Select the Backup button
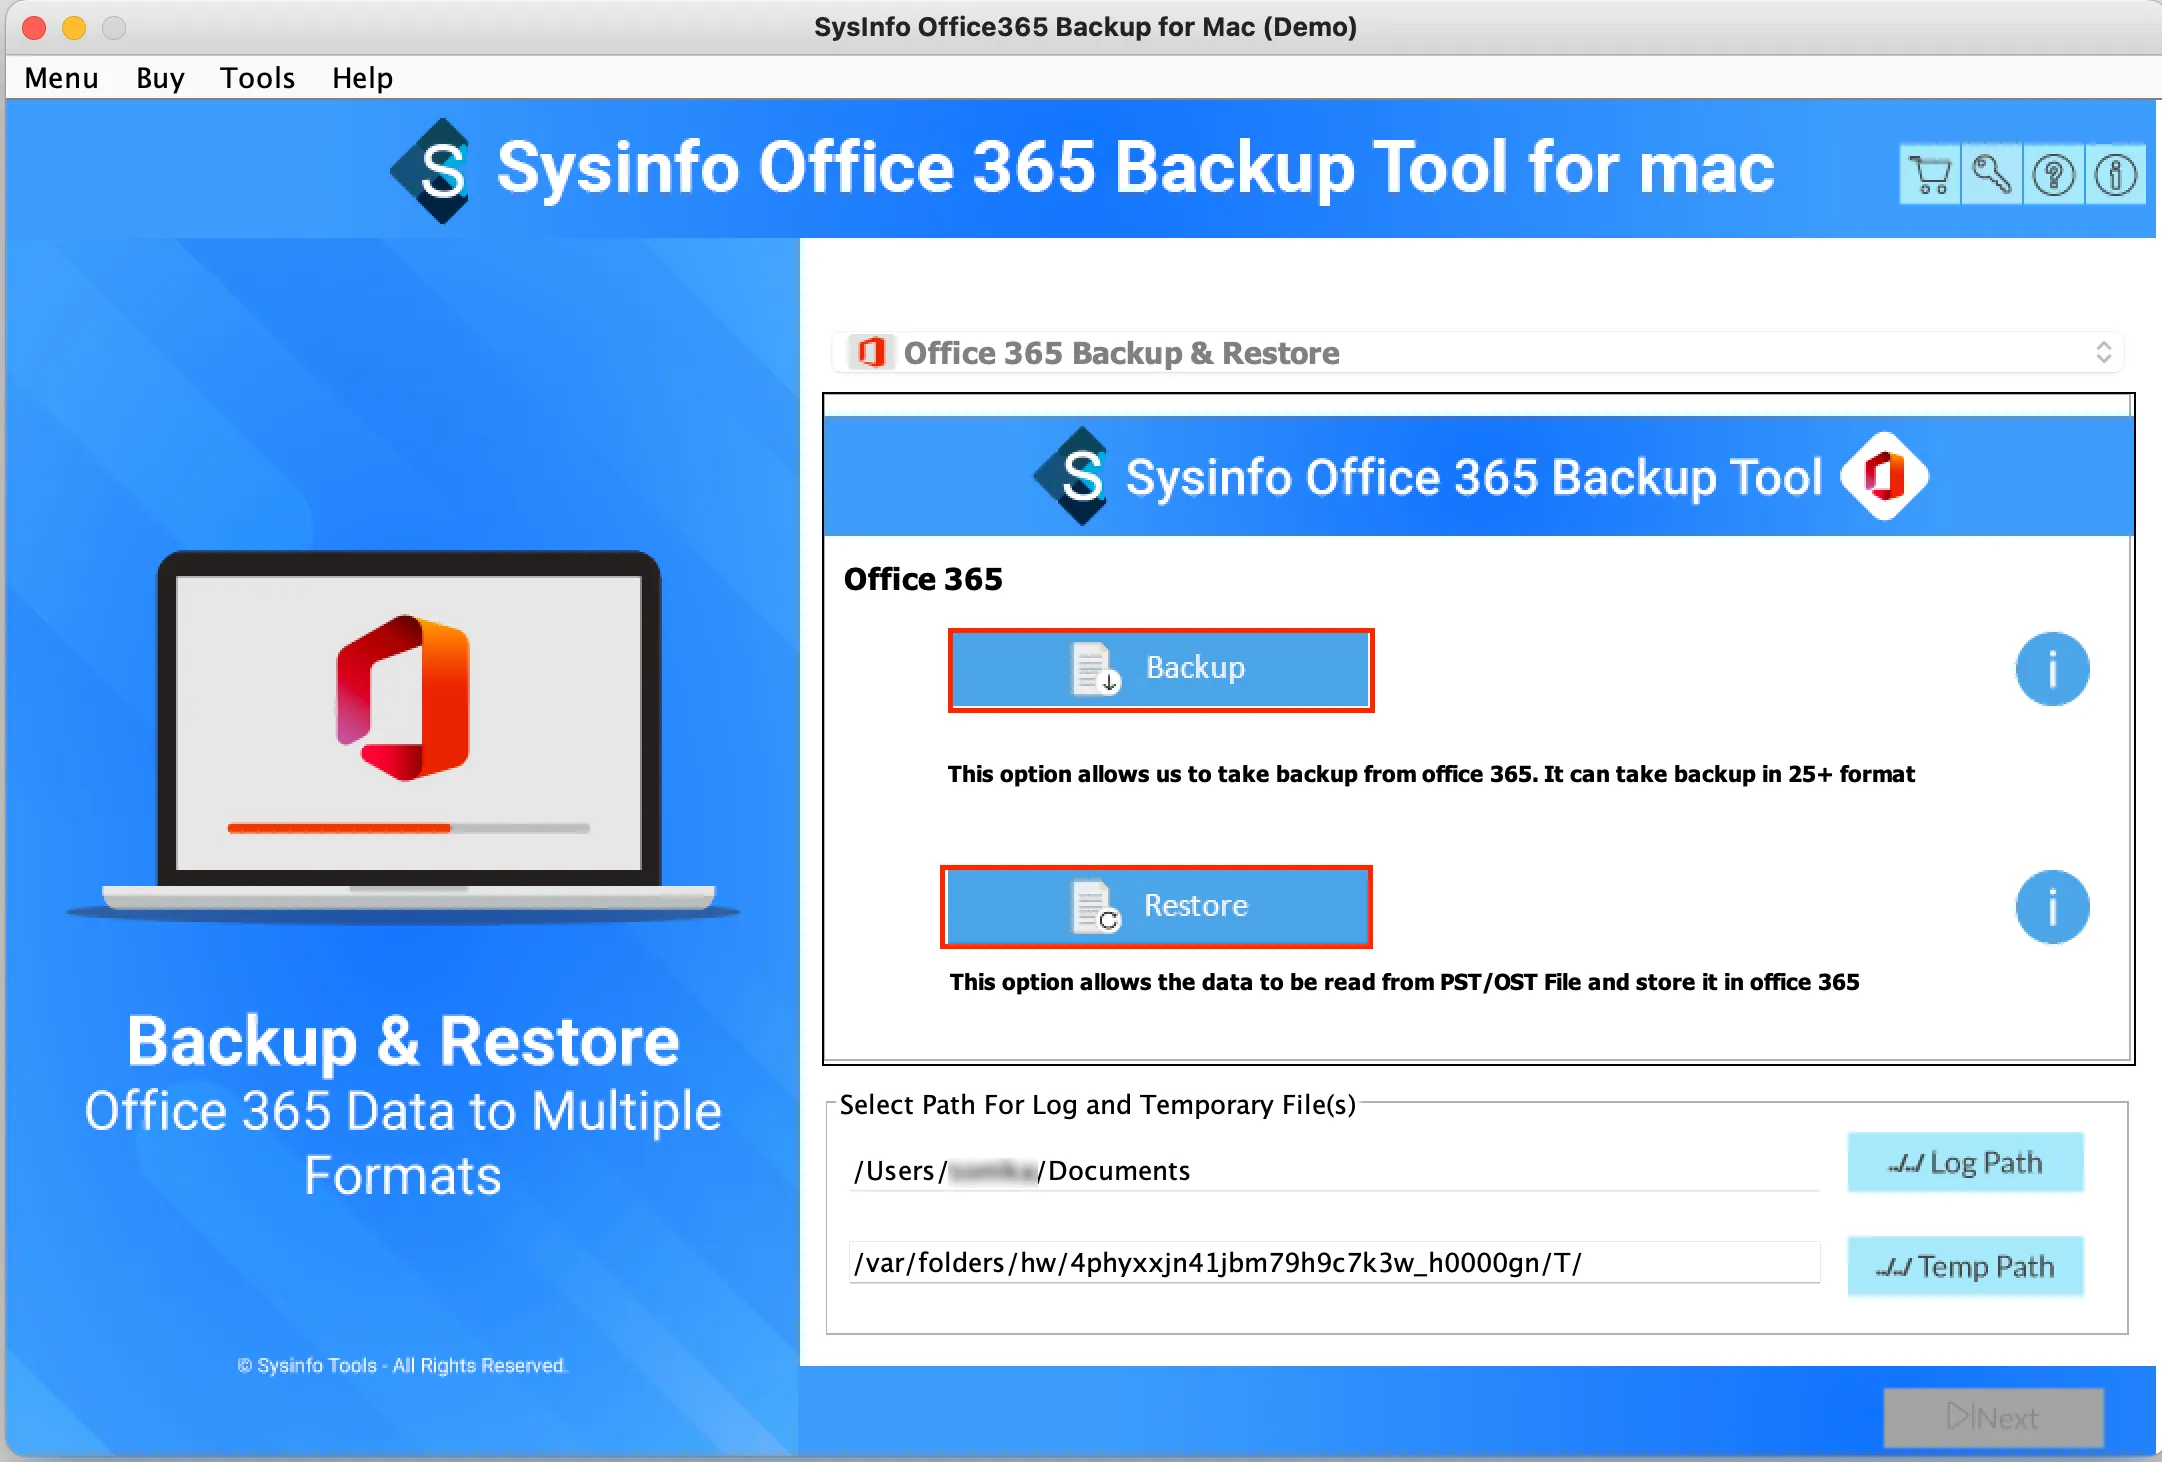The image size is (2162, 1462). click(1160, 669)
